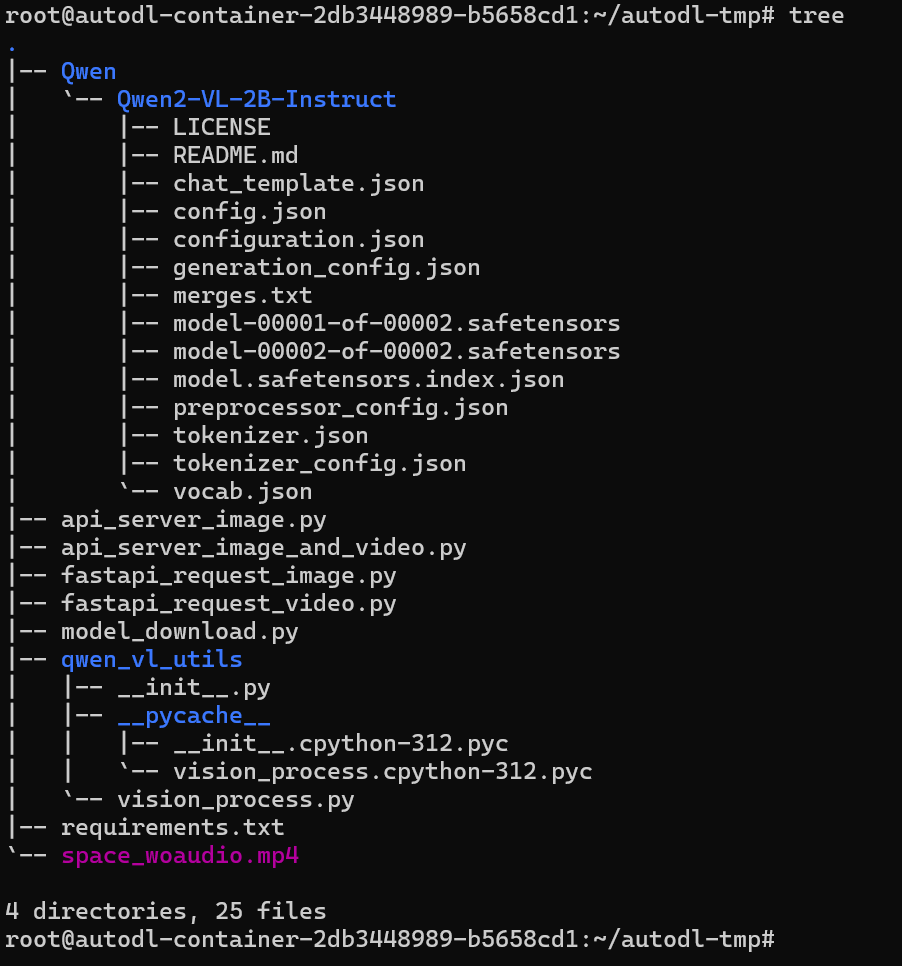Select preprocessor_config.json file name
Viewport: 902px width, 966px height.
340,407
